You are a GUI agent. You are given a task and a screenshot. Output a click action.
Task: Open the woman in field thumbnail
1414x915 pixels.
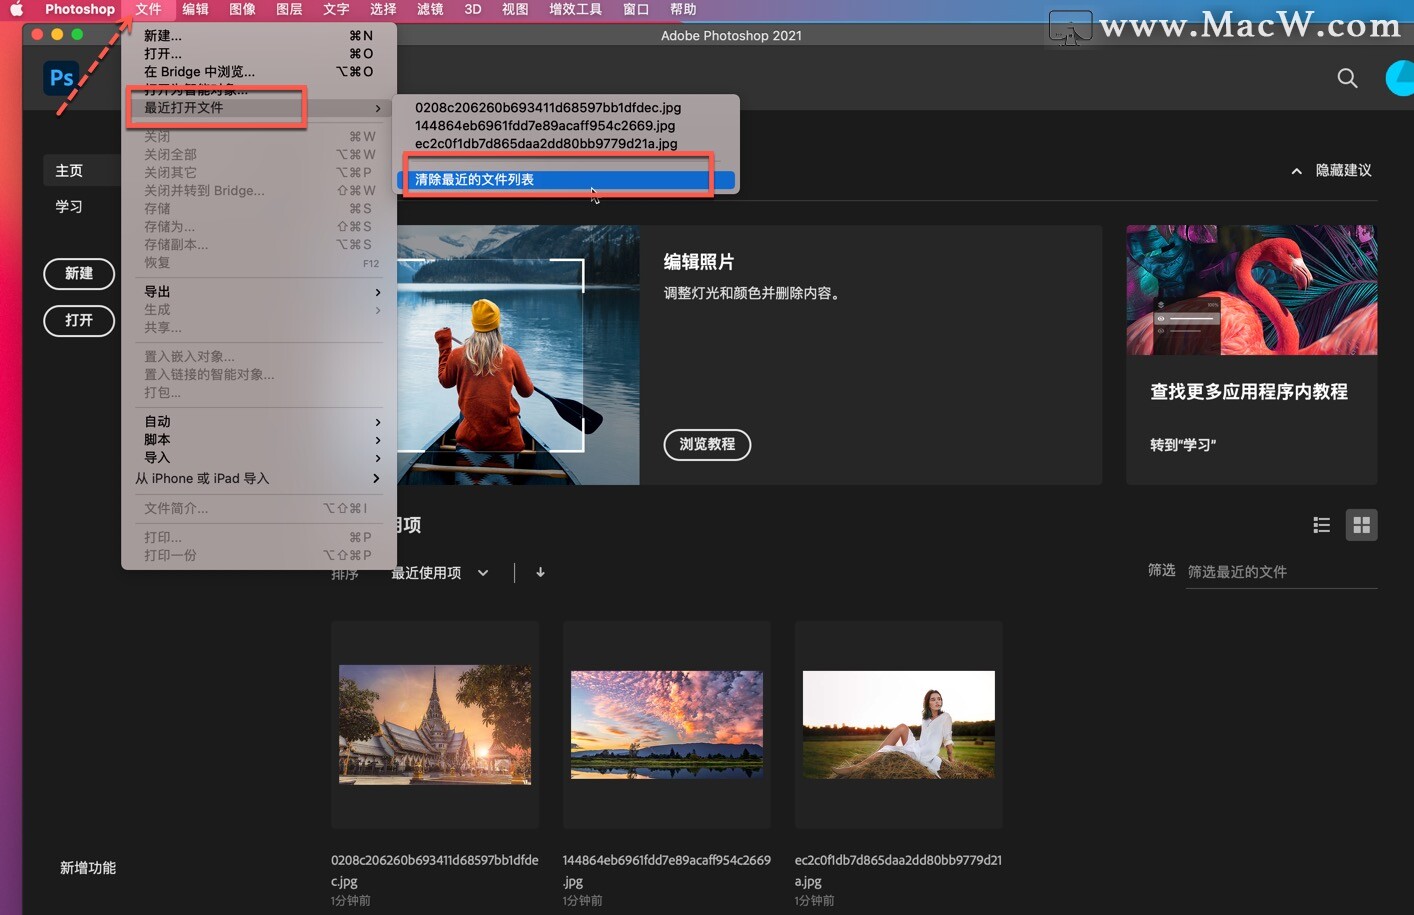pyautogui.click(x=899, y=724)
